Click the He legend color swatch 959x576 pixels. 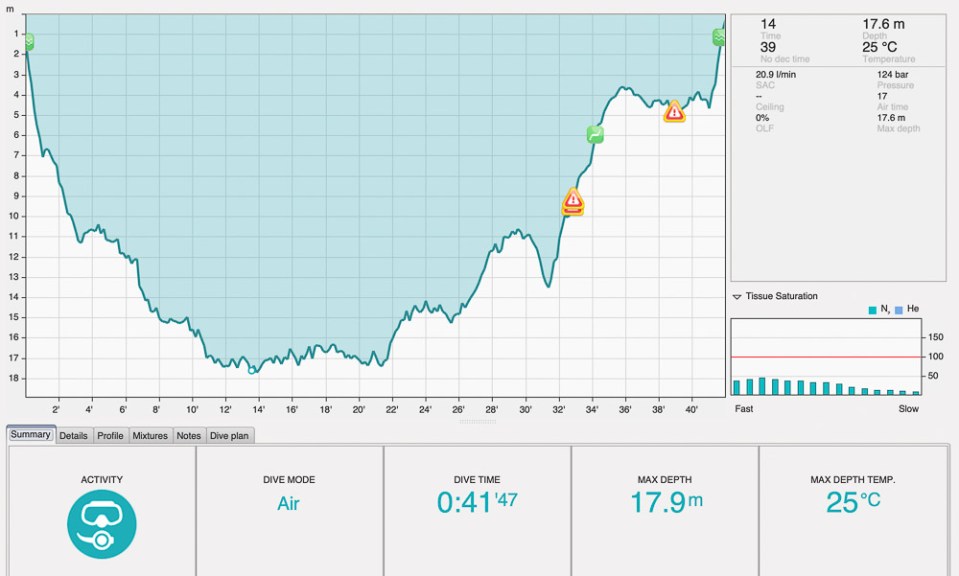pos(898,310)
